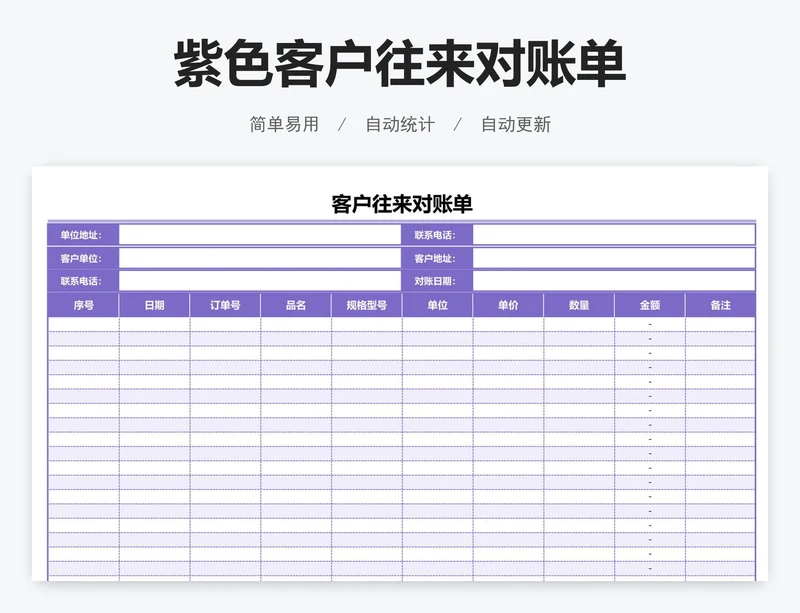Click the 单位地址 input field
Screen dimensions: 800x613
point(260,235)
